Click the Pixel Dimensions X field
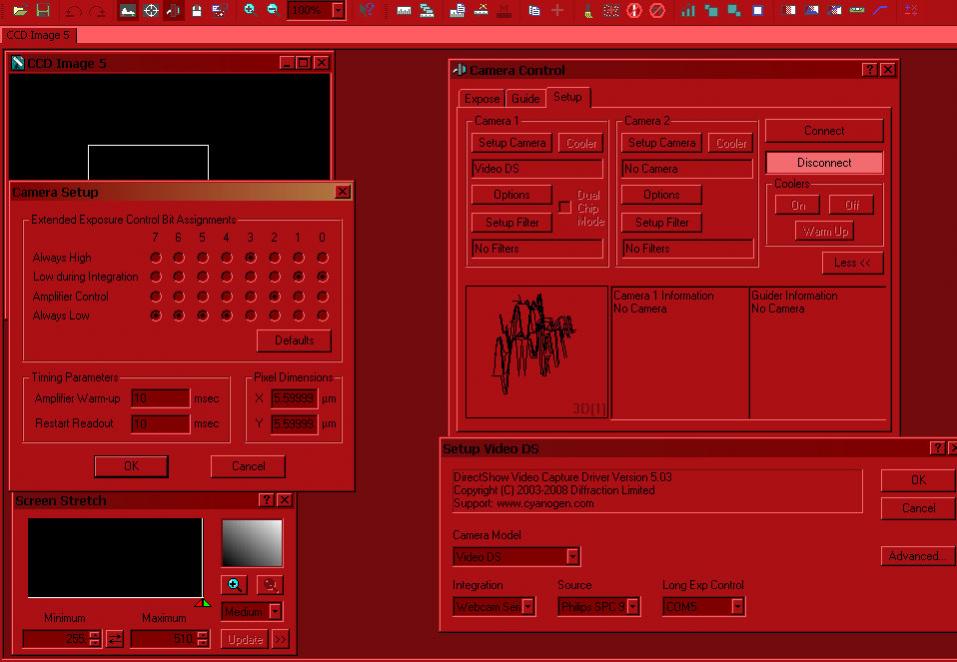 point(294,398)
